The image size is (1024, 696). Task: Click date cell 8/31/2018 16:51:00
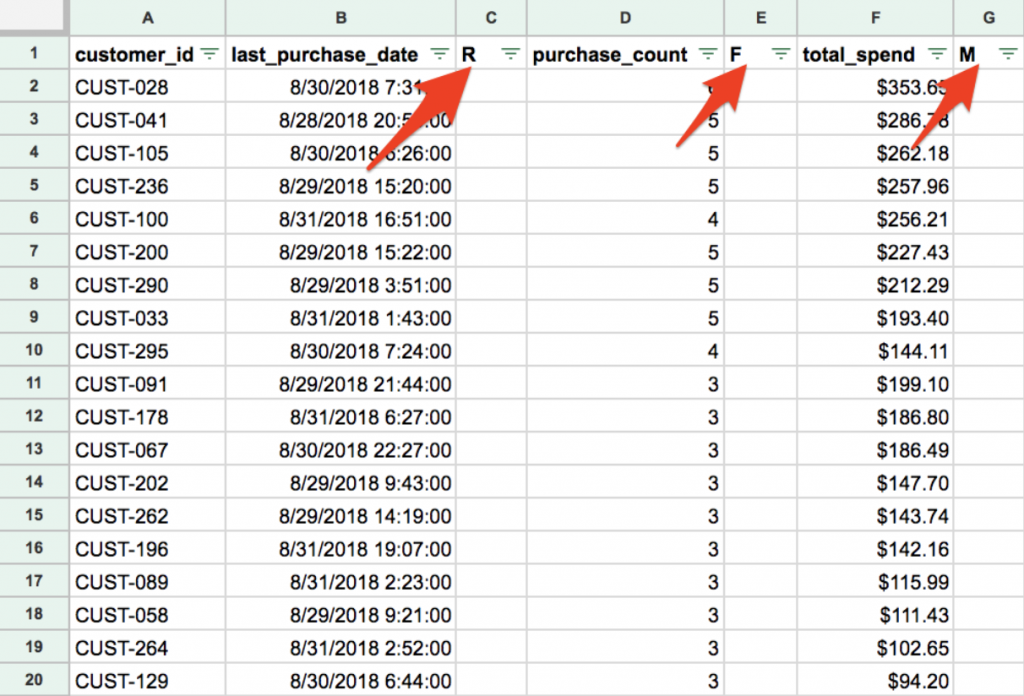341,219
